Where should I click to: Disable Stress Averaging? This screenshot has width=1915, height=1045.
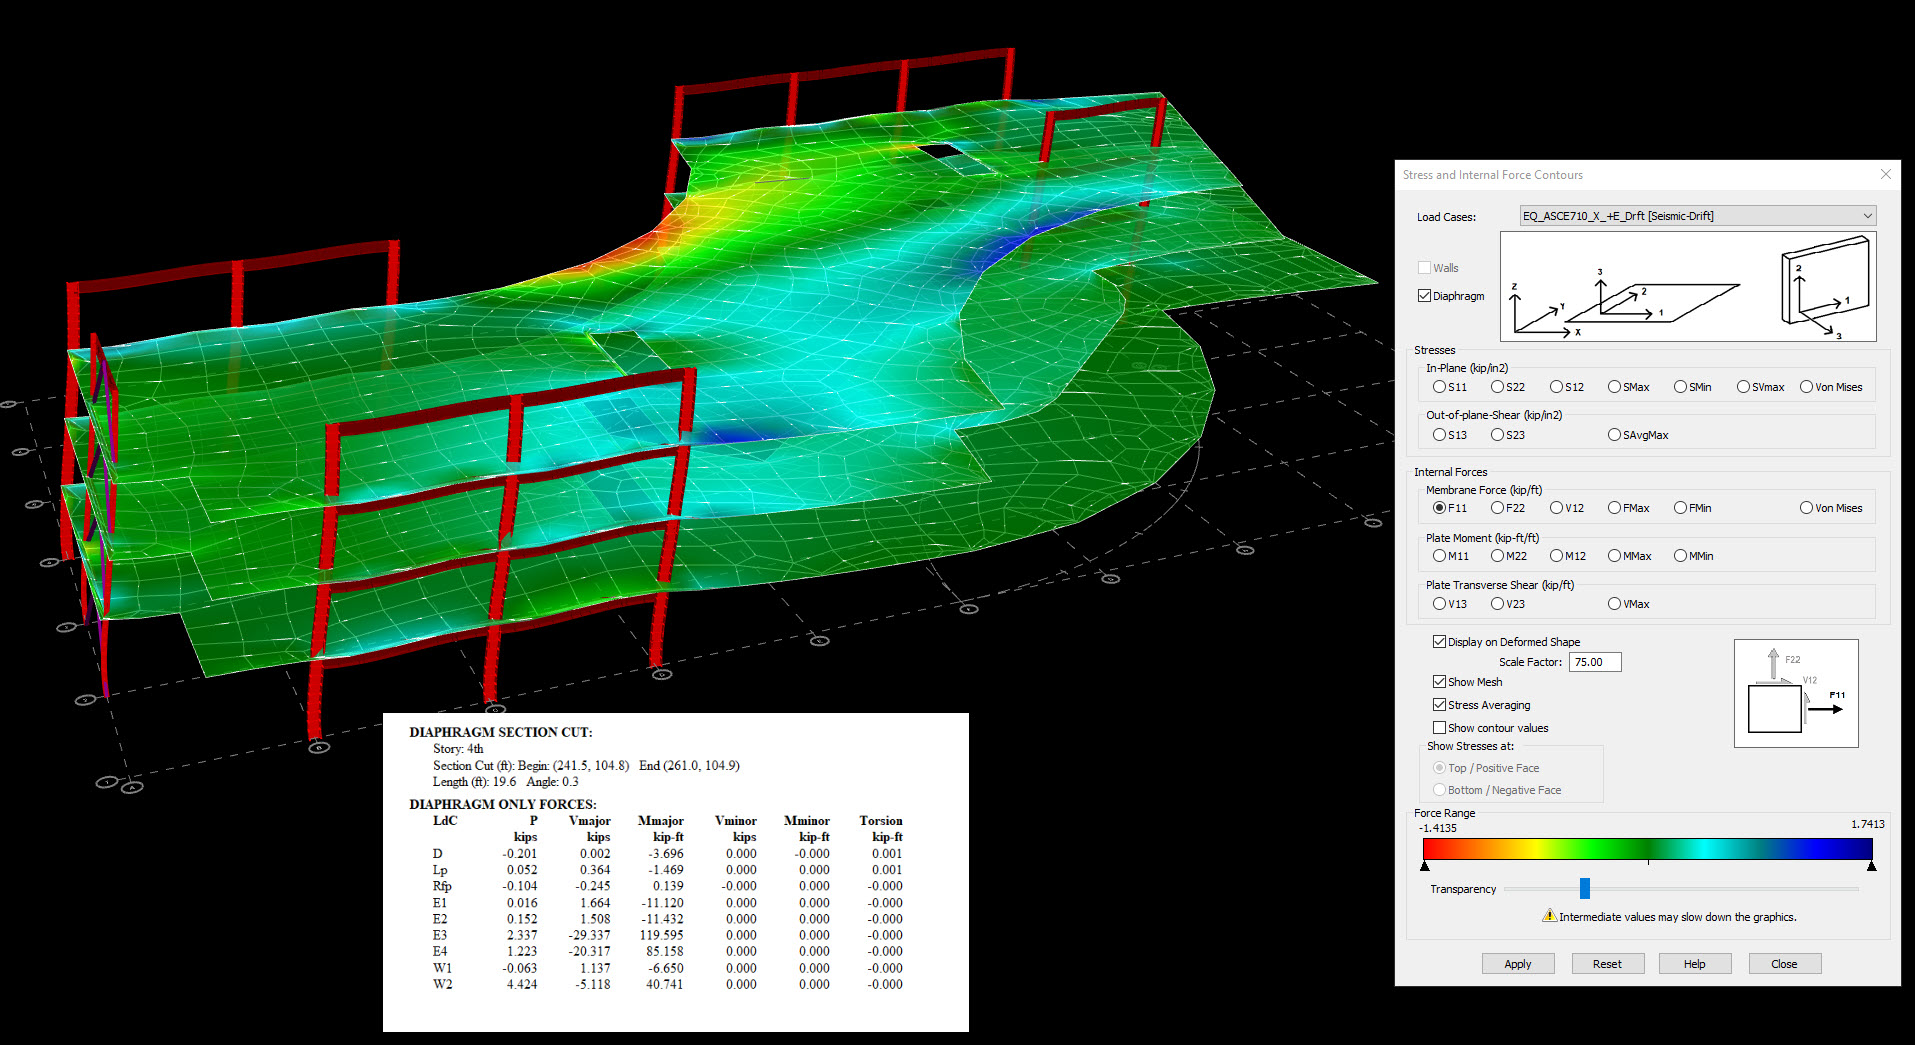pos(1438,704)
